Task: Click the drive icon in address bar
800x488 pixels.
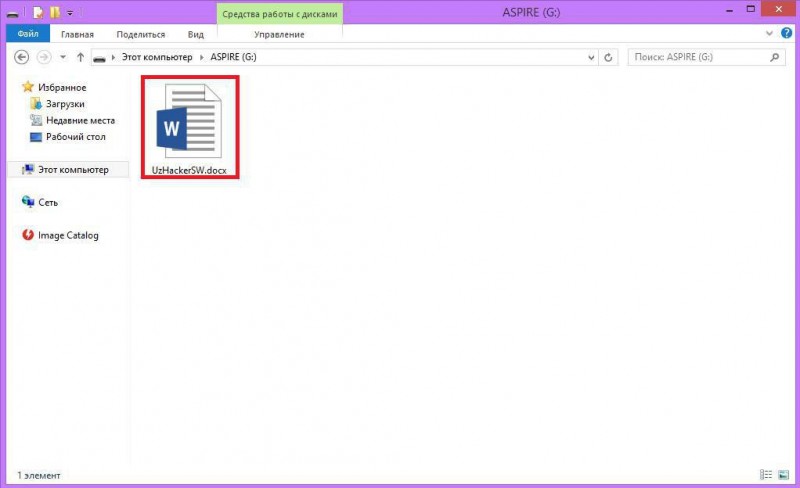Action: click(99, 58)
